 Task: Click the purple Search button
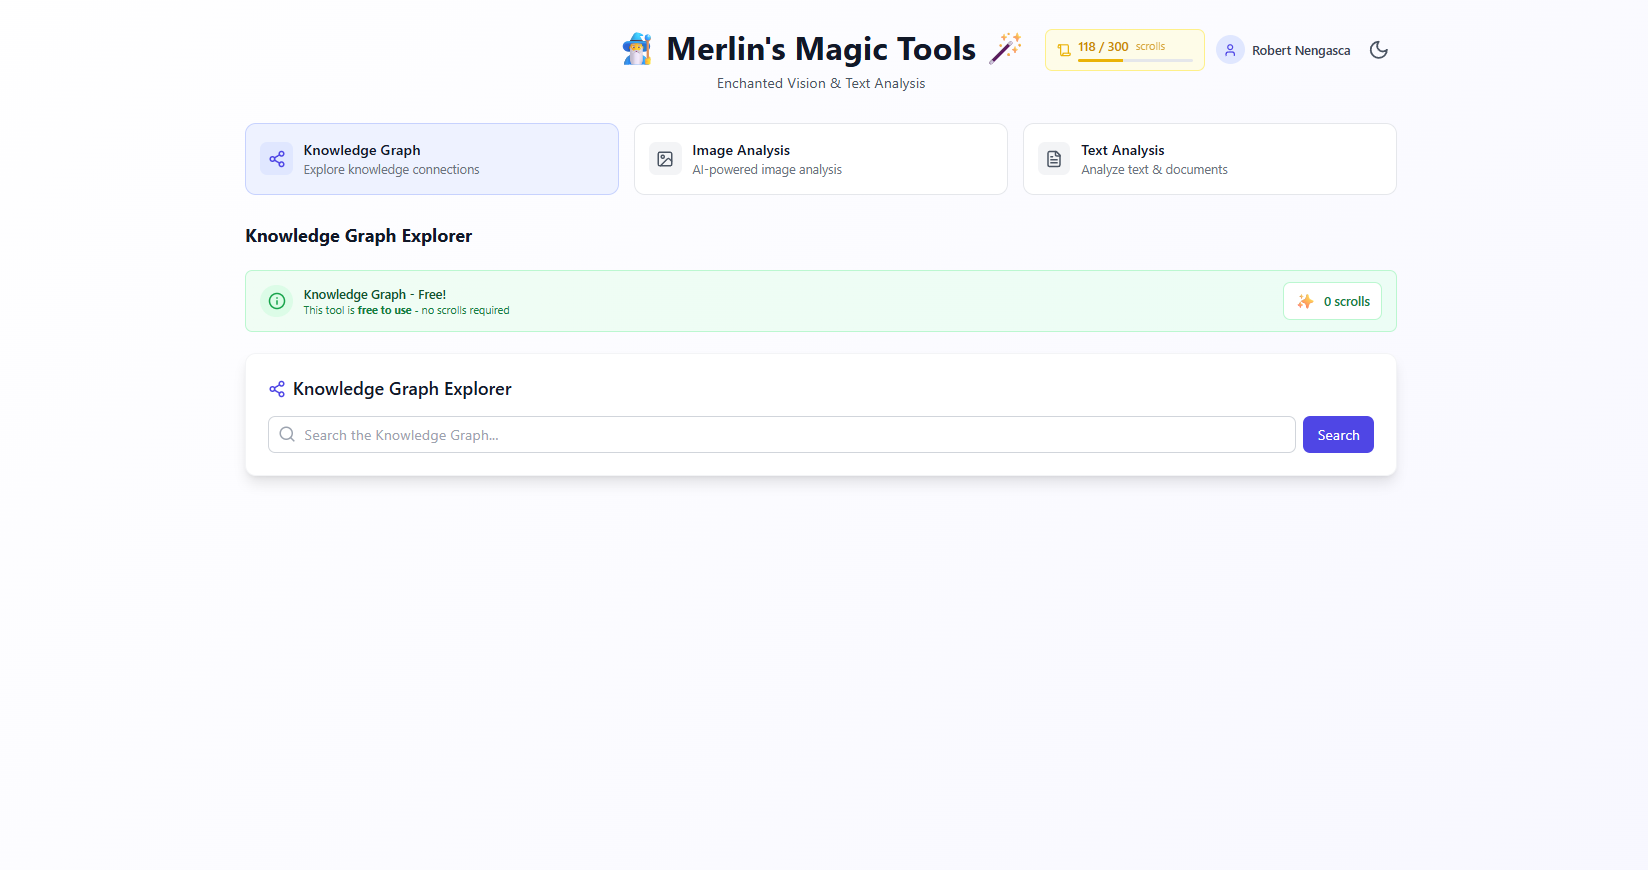(x=1338, y=435)
